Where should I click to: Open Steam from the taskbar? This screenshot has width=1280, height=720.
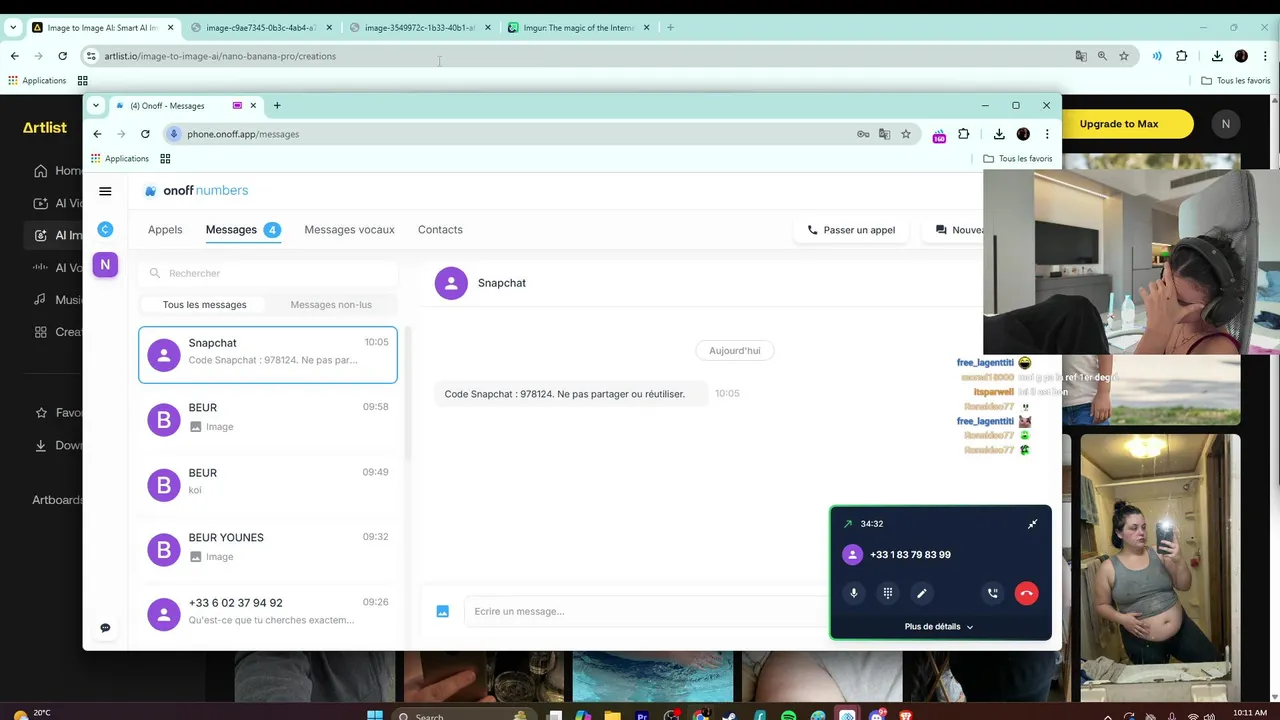(730, 716)
